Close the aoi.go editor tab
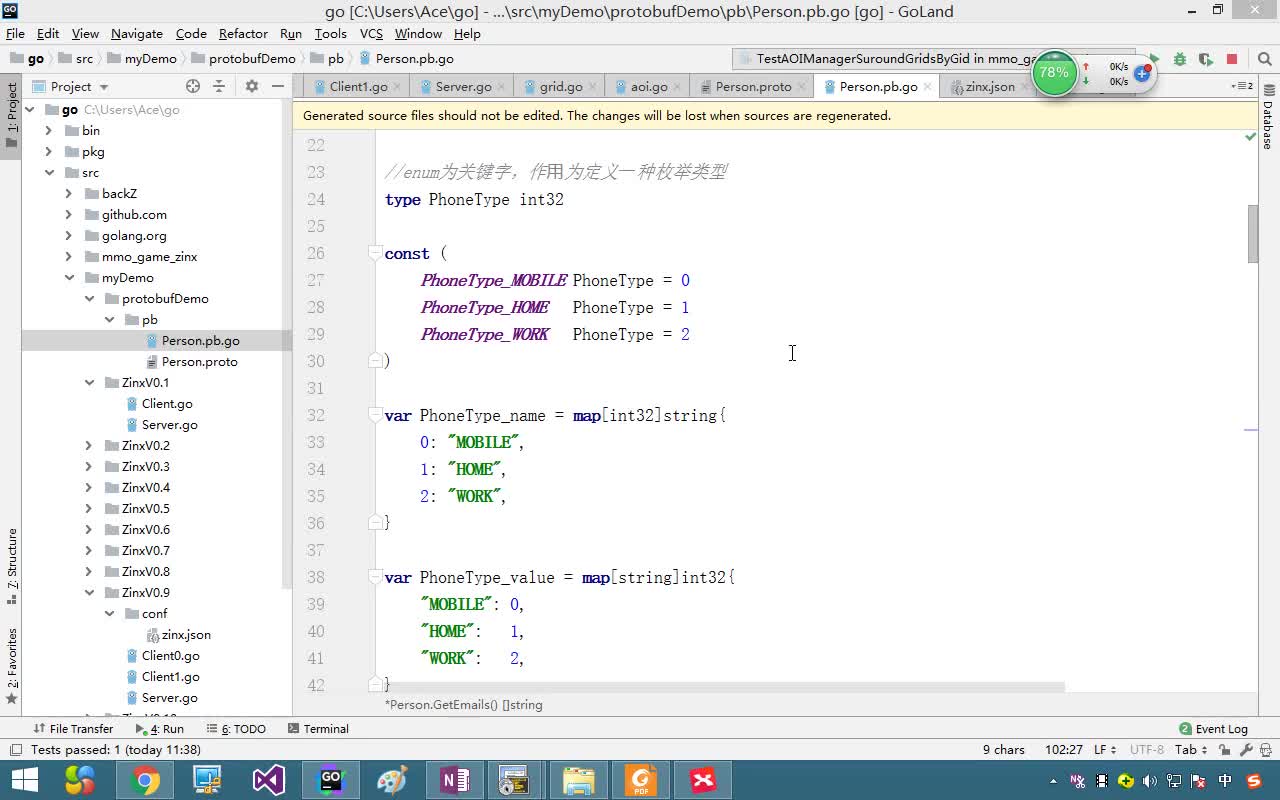 point(678,87)
